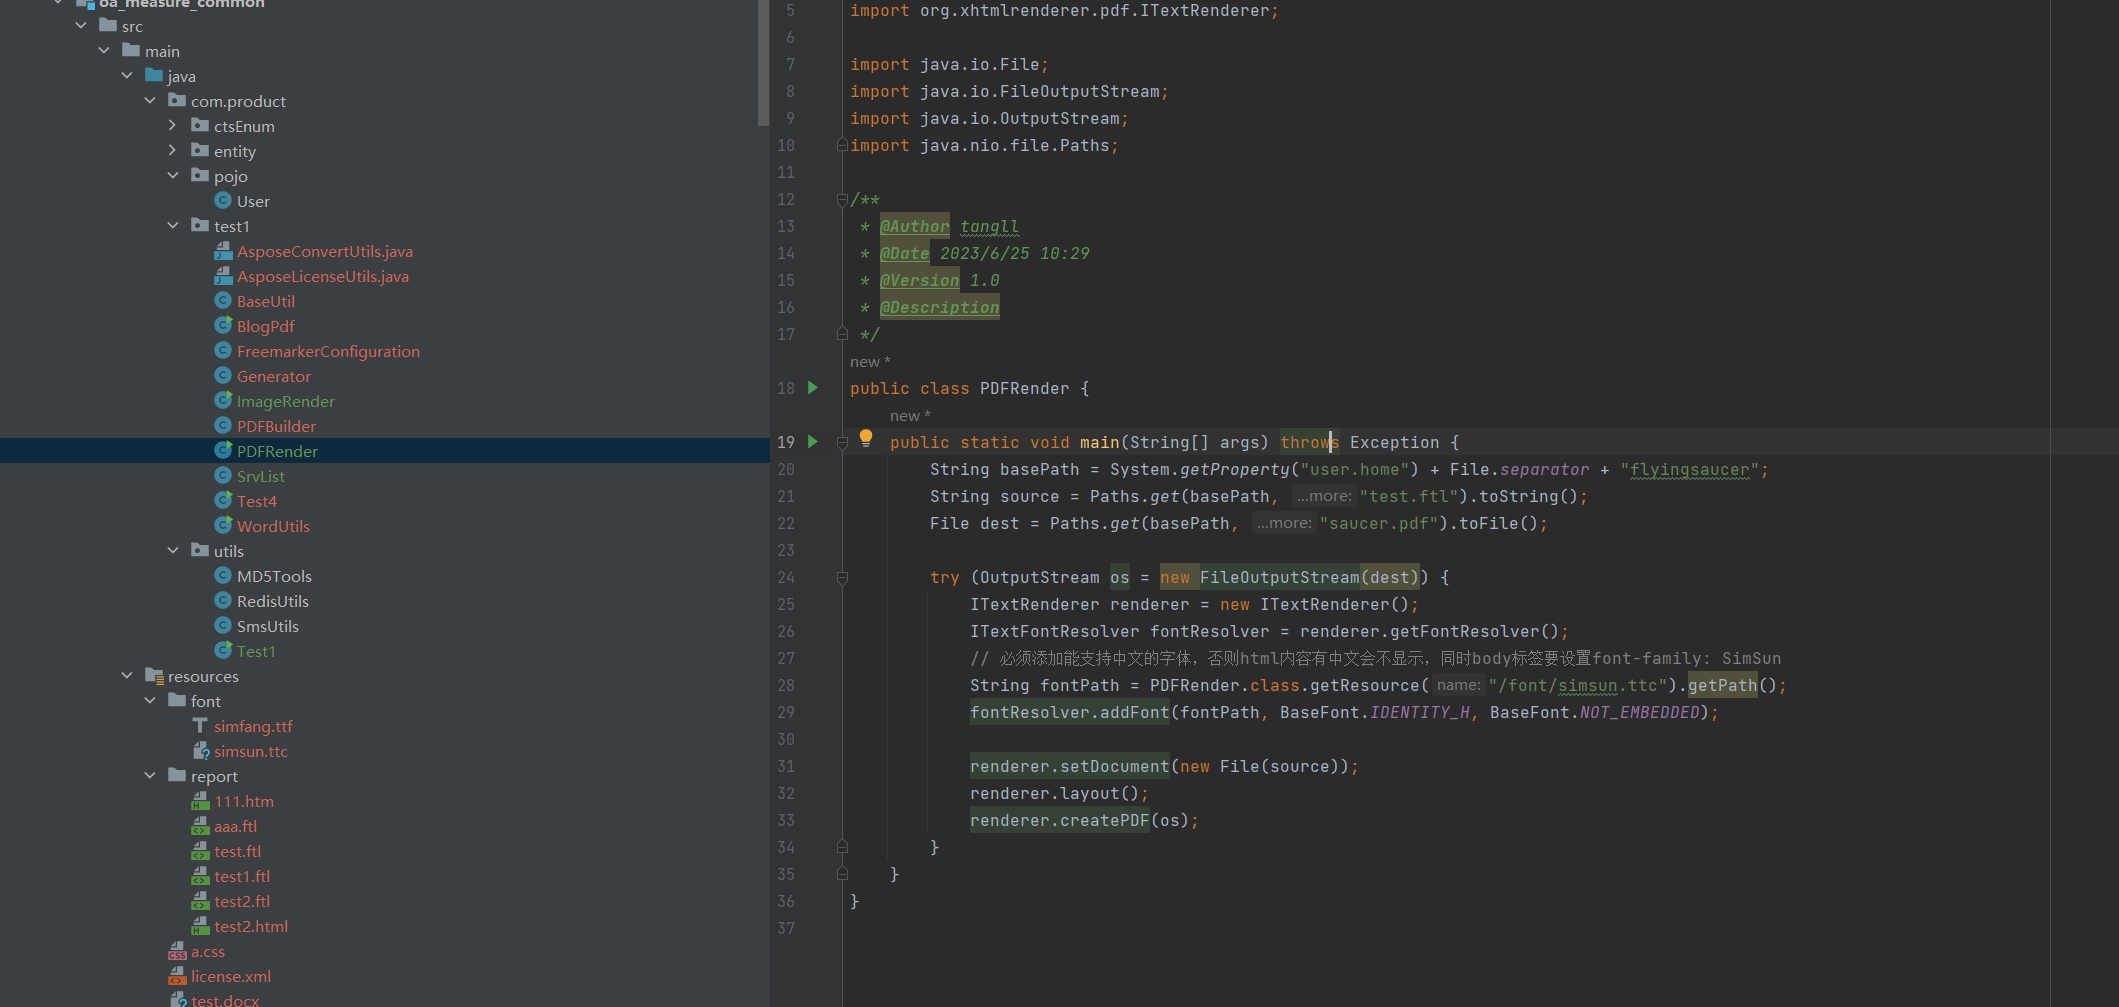Select the BlogPdf class icon

[x=223, y=326]
